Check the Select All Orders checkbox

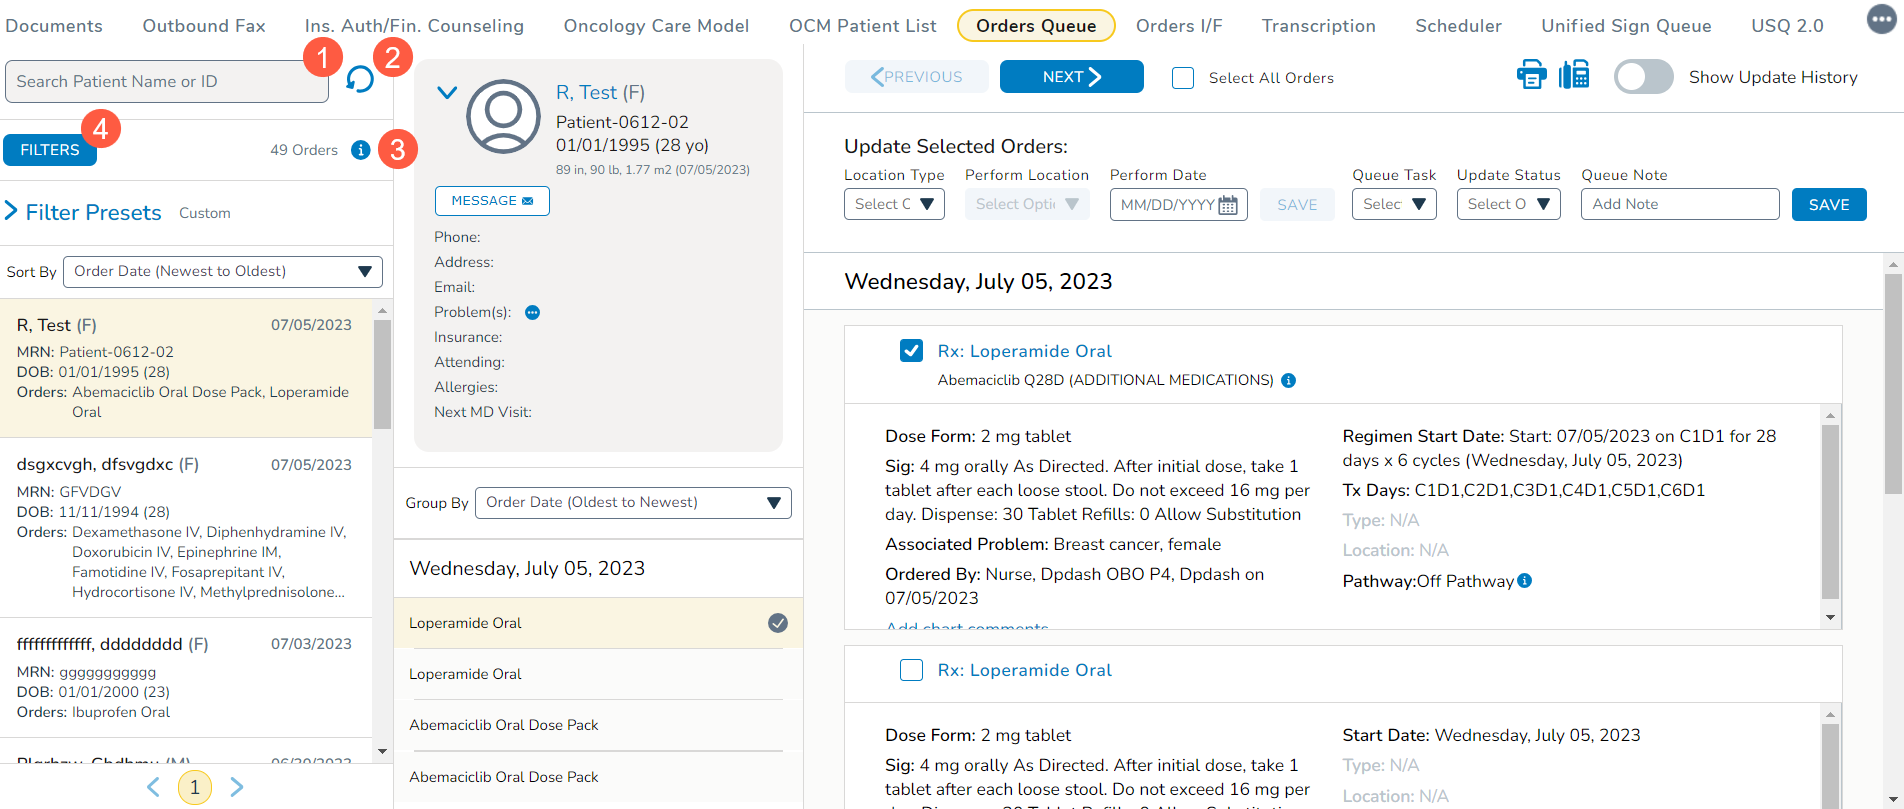1183,78
